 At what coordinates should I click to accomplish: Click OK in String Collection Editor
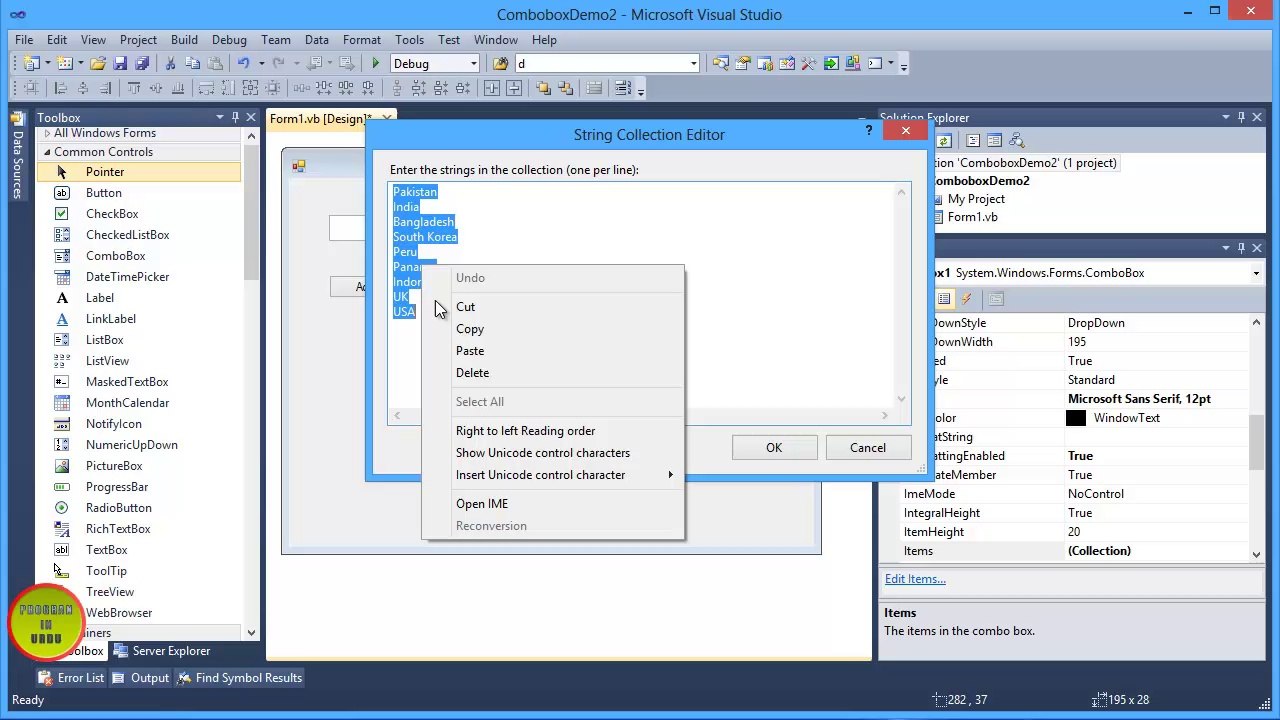pos(774,448)
